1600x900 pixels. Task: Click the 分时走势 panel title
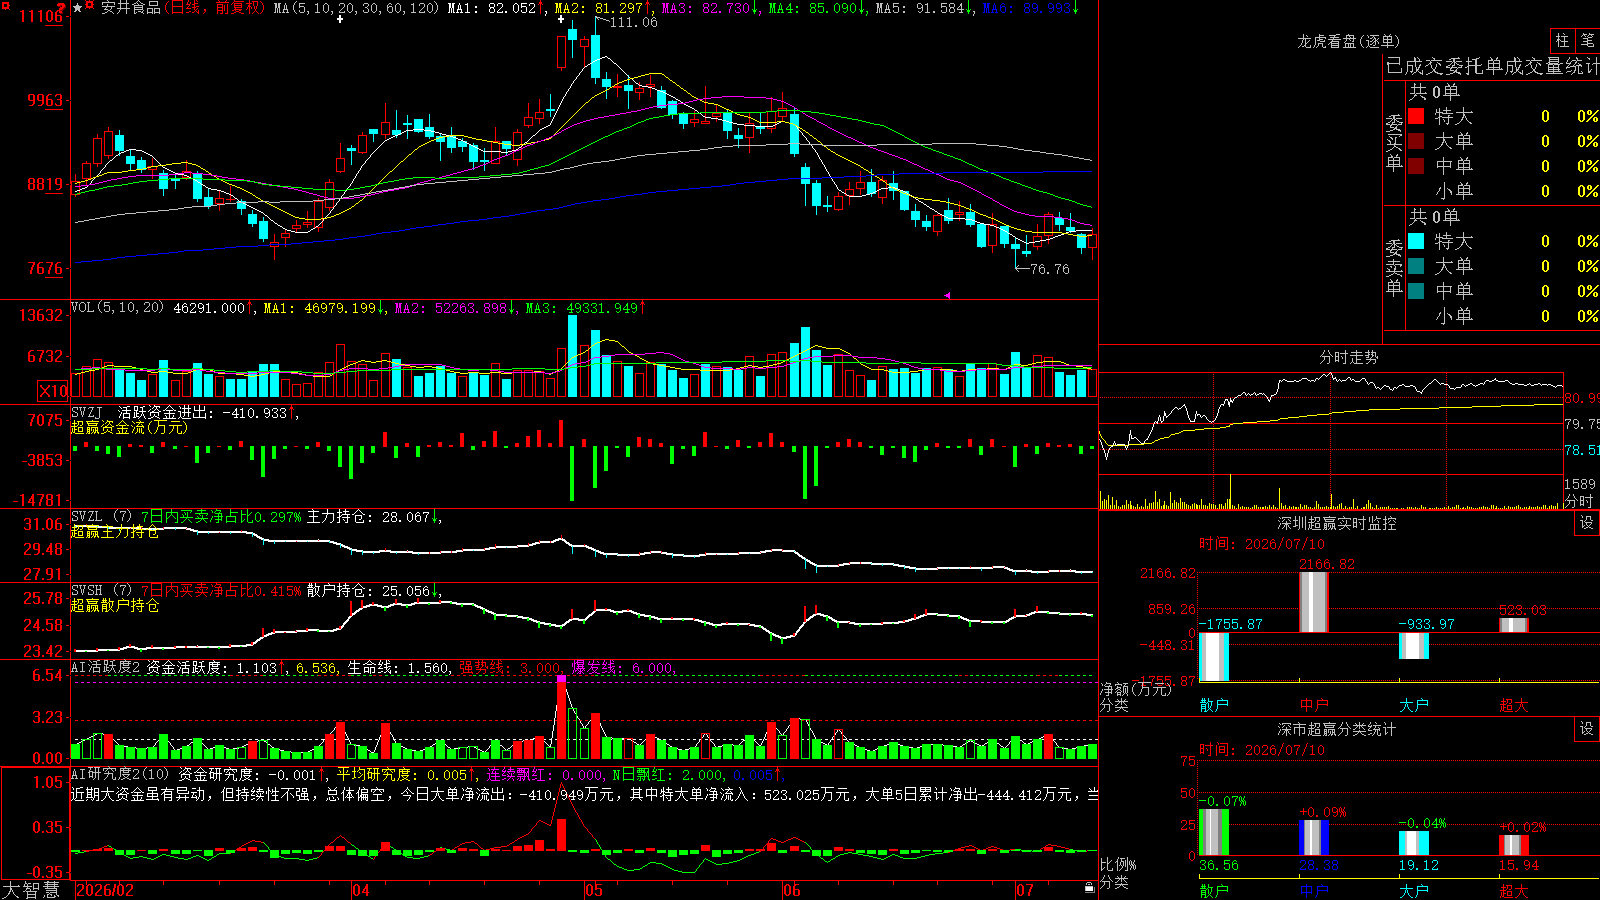(1348, 357)
